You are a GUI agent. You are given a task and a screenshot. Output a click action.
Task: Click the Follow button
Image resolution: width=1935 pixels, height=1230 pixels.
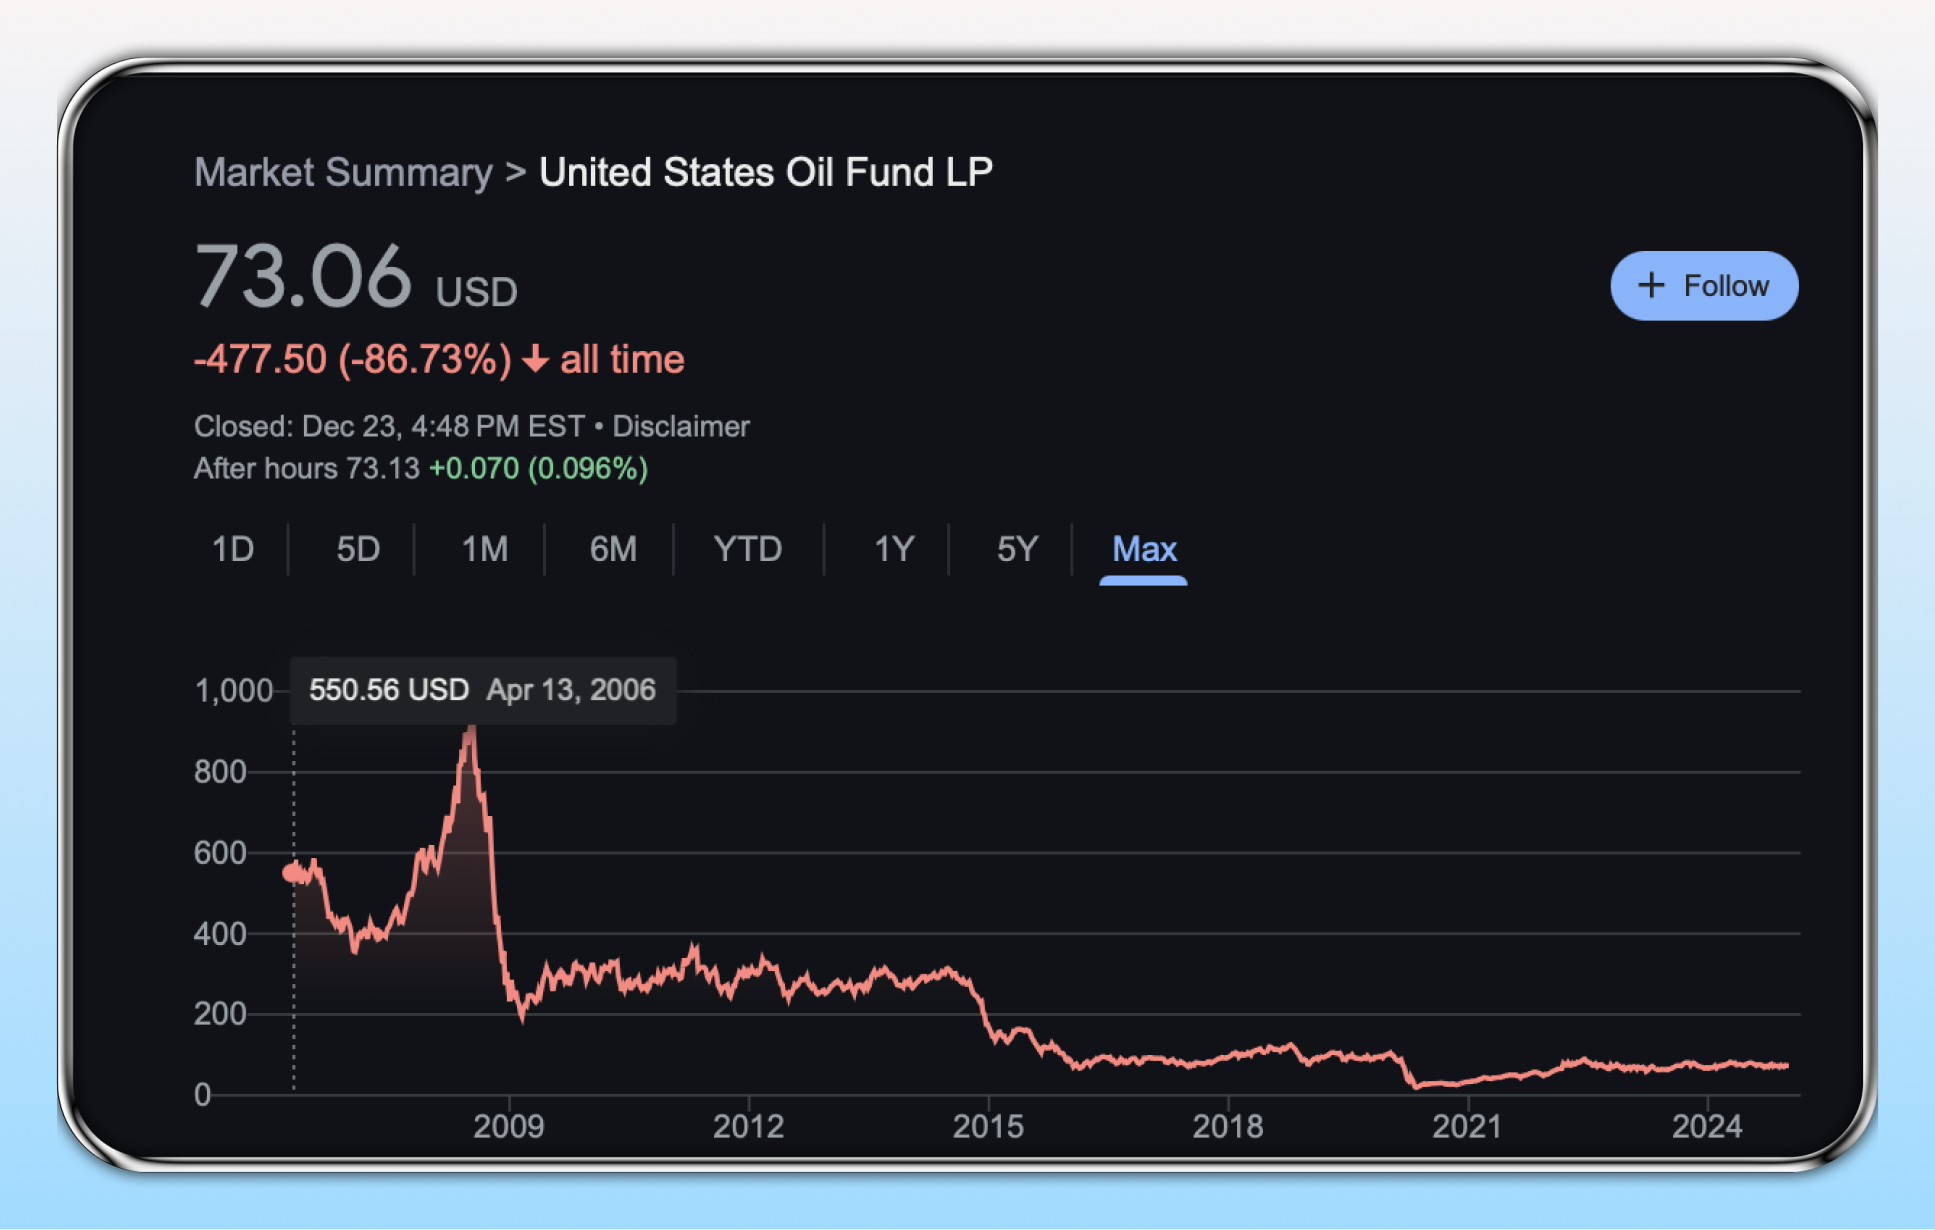[x=1704, y=286]
